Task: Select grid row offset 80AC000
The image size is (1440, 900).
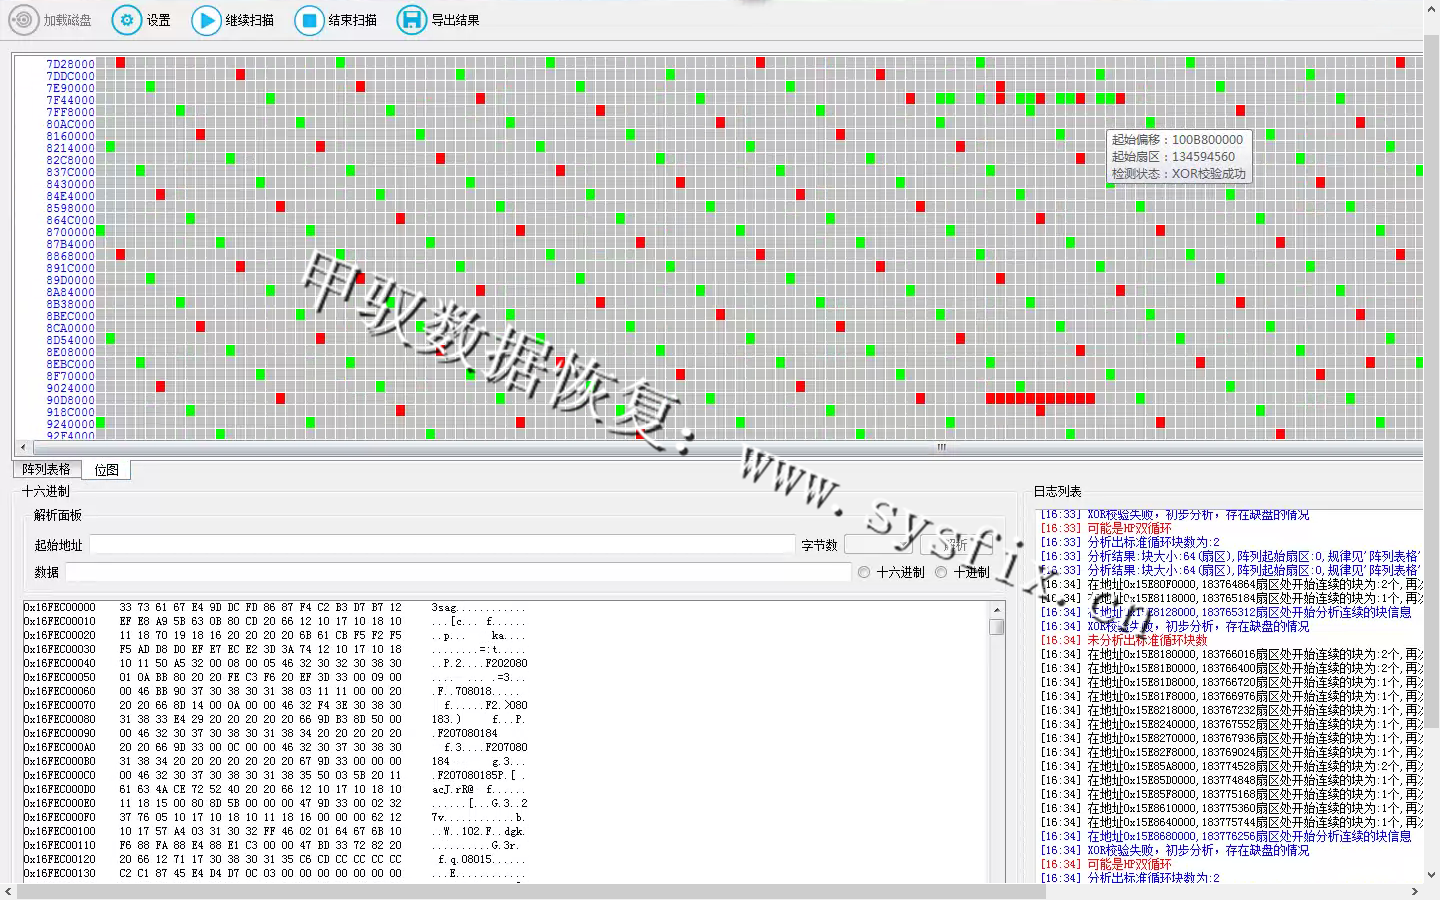Action: [70, 124]
